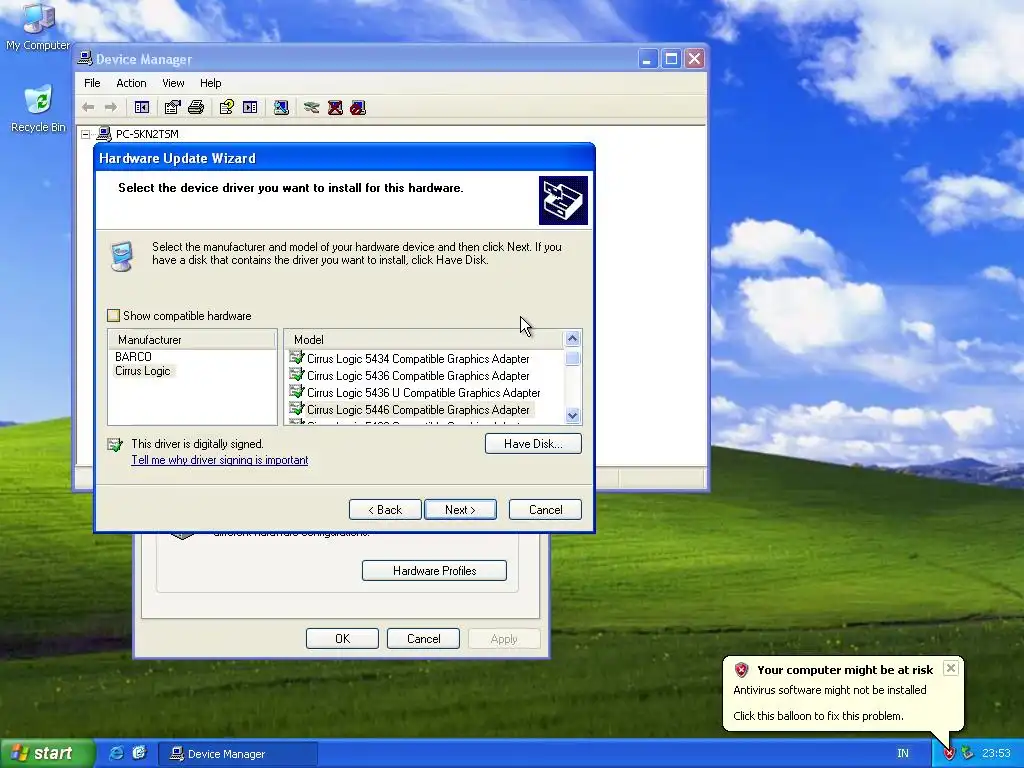Open Help using the question mark toolbar icon
The image size is (1024, 768).
pyautogui.click(x=227, y=107)
